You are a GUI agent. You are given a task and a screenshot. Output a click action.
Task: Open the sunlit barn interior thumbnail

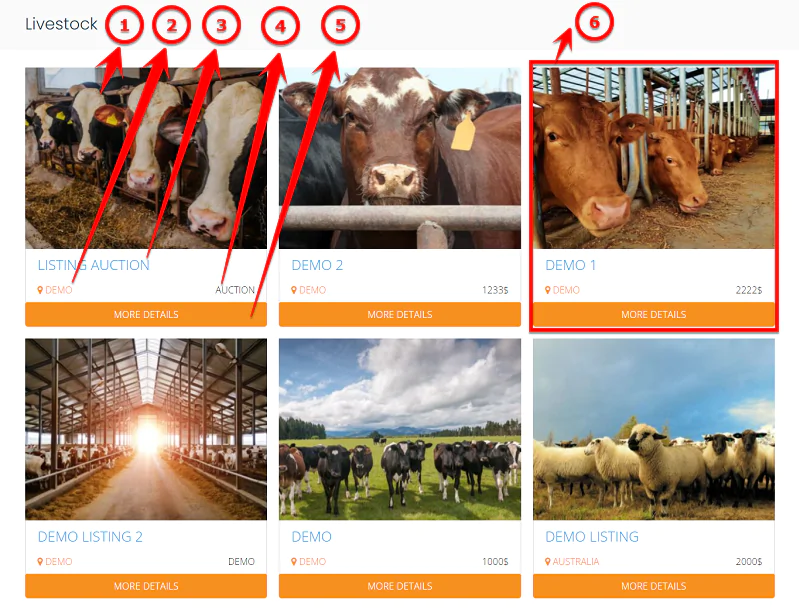pos(146,430)
